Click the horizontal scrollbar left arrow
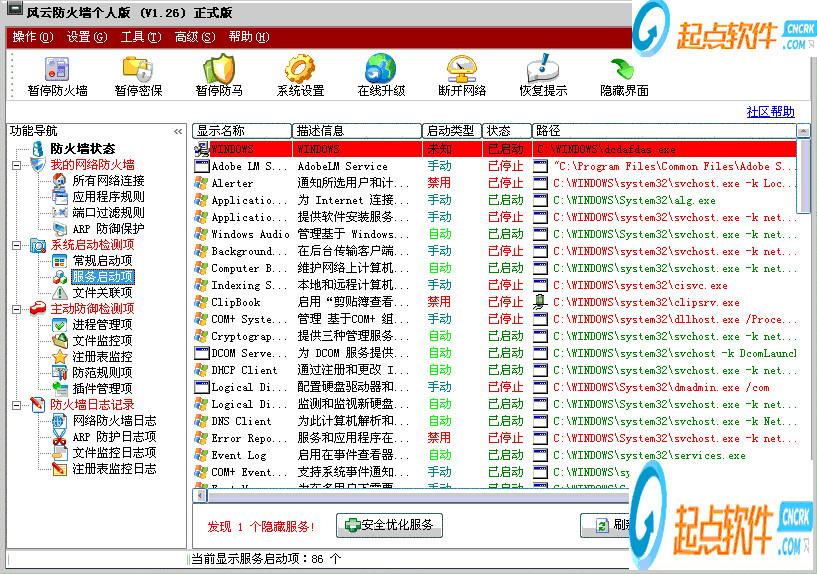 point(201,495)
